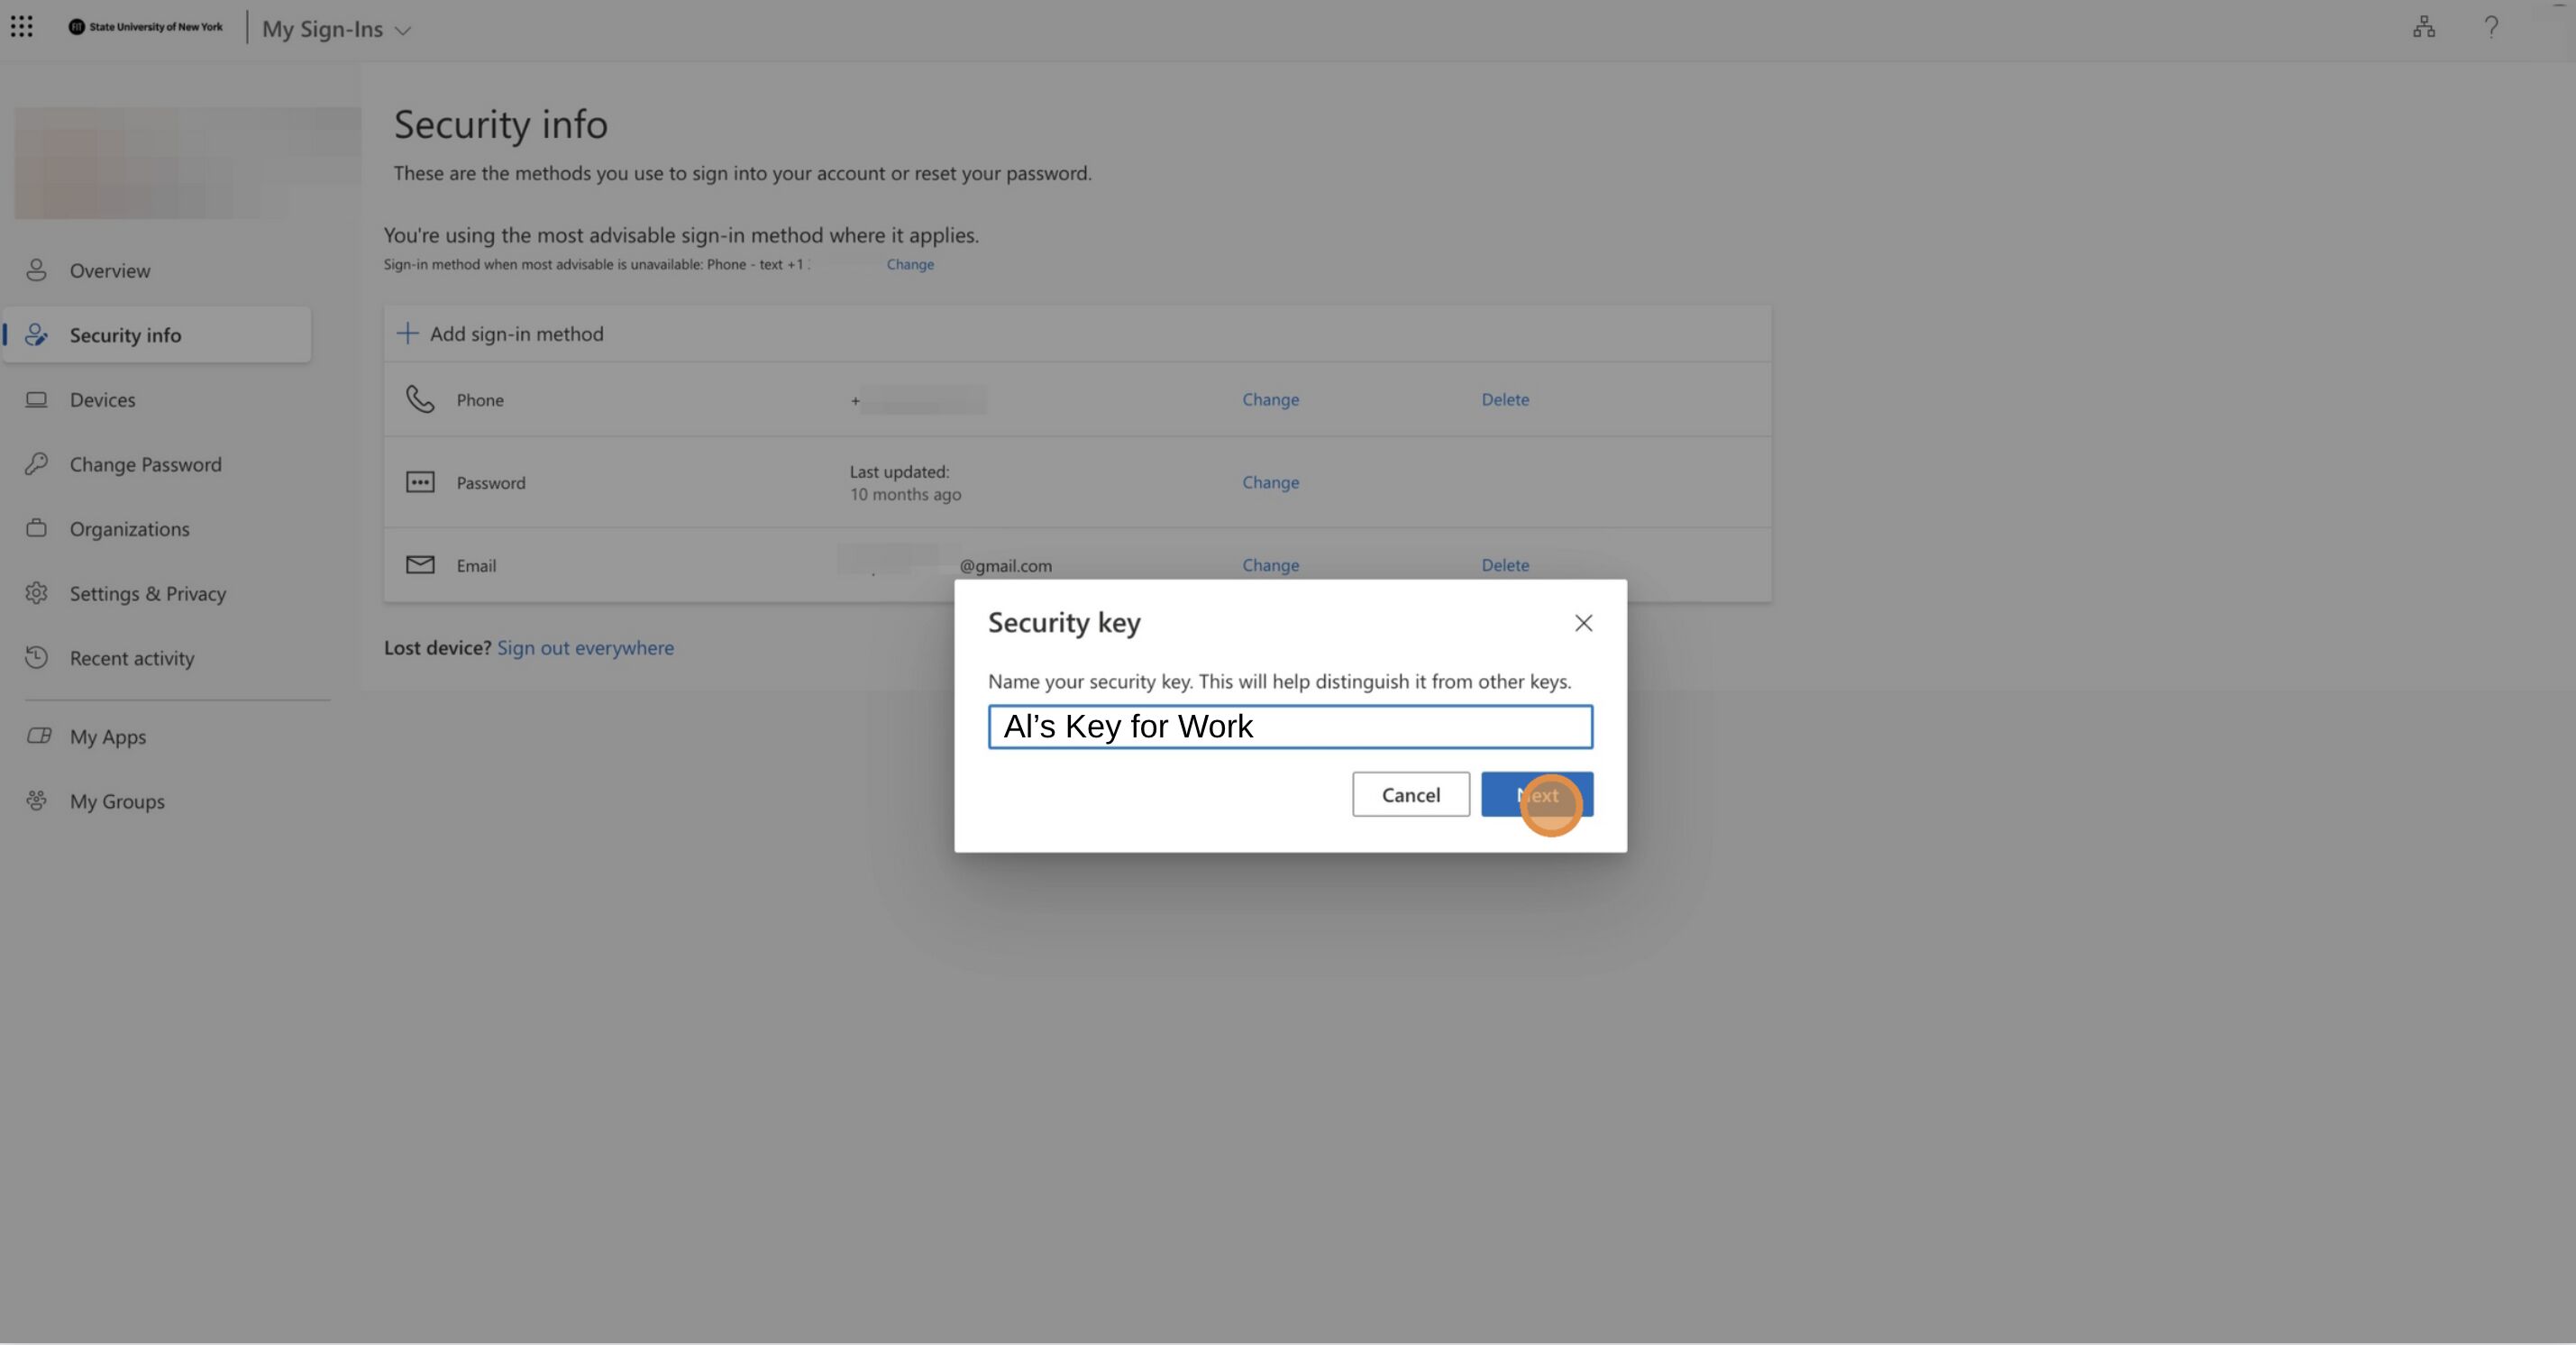Open the help question mark icon

(2491, 27)
